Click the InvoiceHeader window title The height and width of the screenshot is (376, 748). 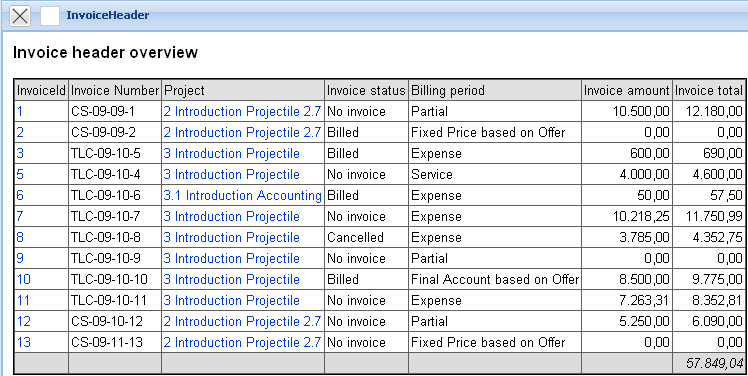point(108,15)
